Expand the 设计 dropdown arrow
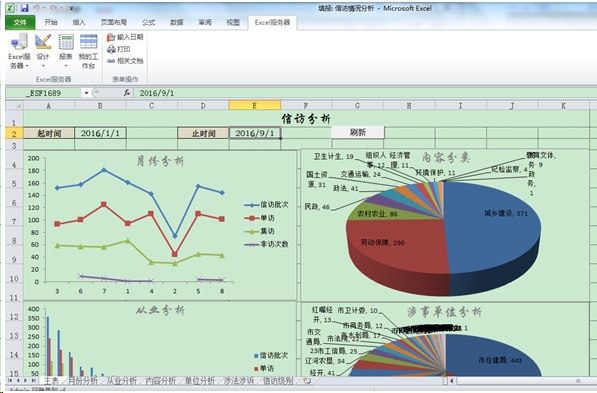The height and width of the screenshot is (393, 597). (x=43, y=66)
